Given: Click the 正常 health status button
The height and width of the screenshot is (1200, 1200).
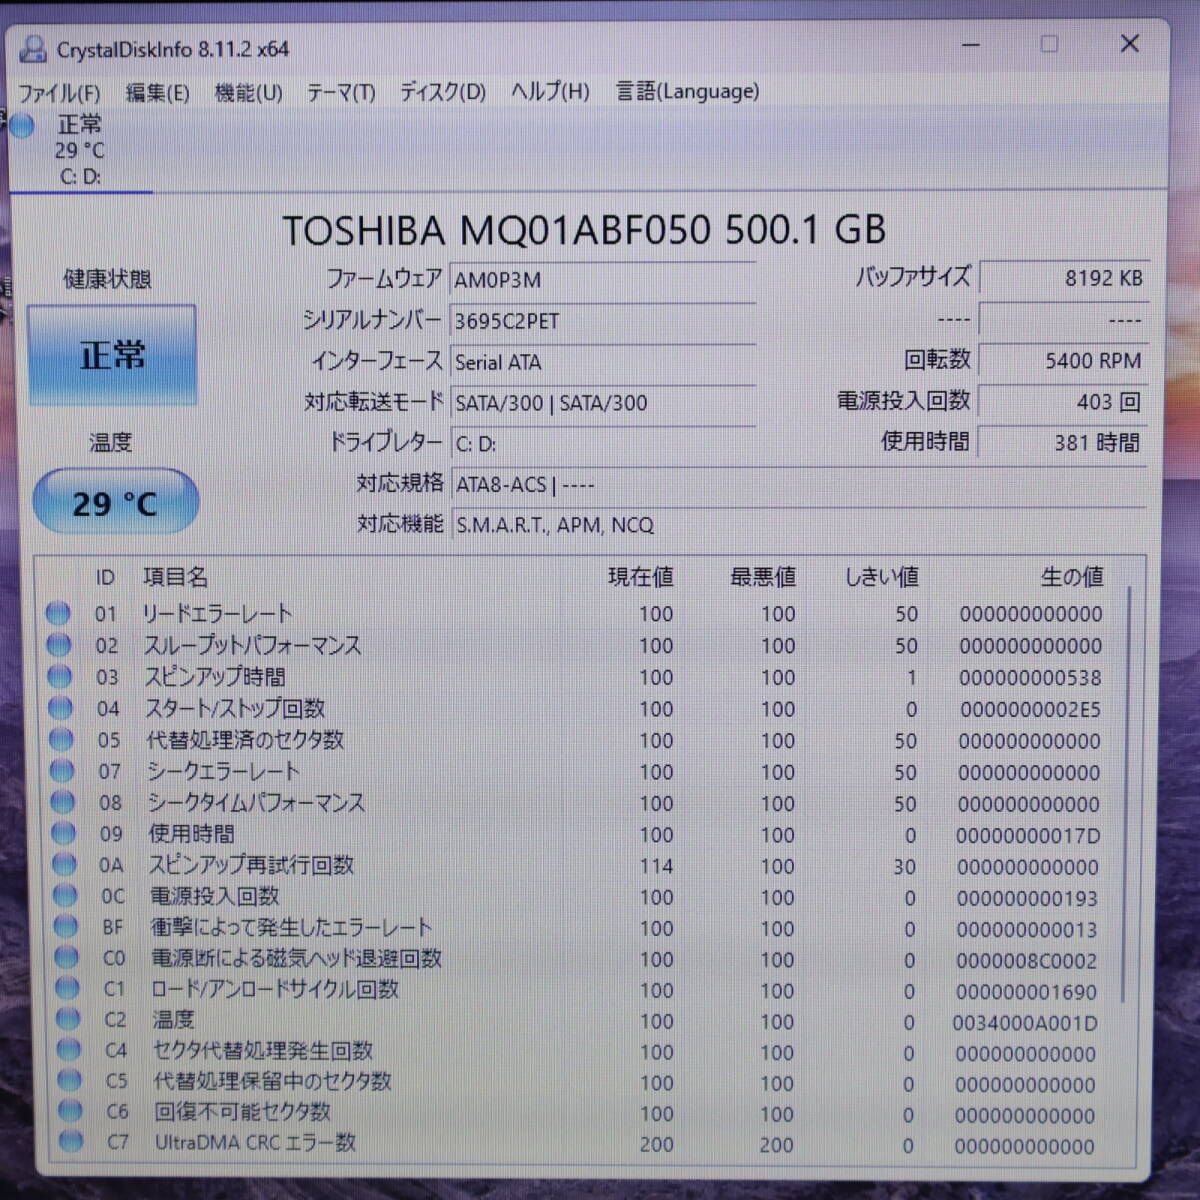Looking at the screenshot, I should coord(112,355).
